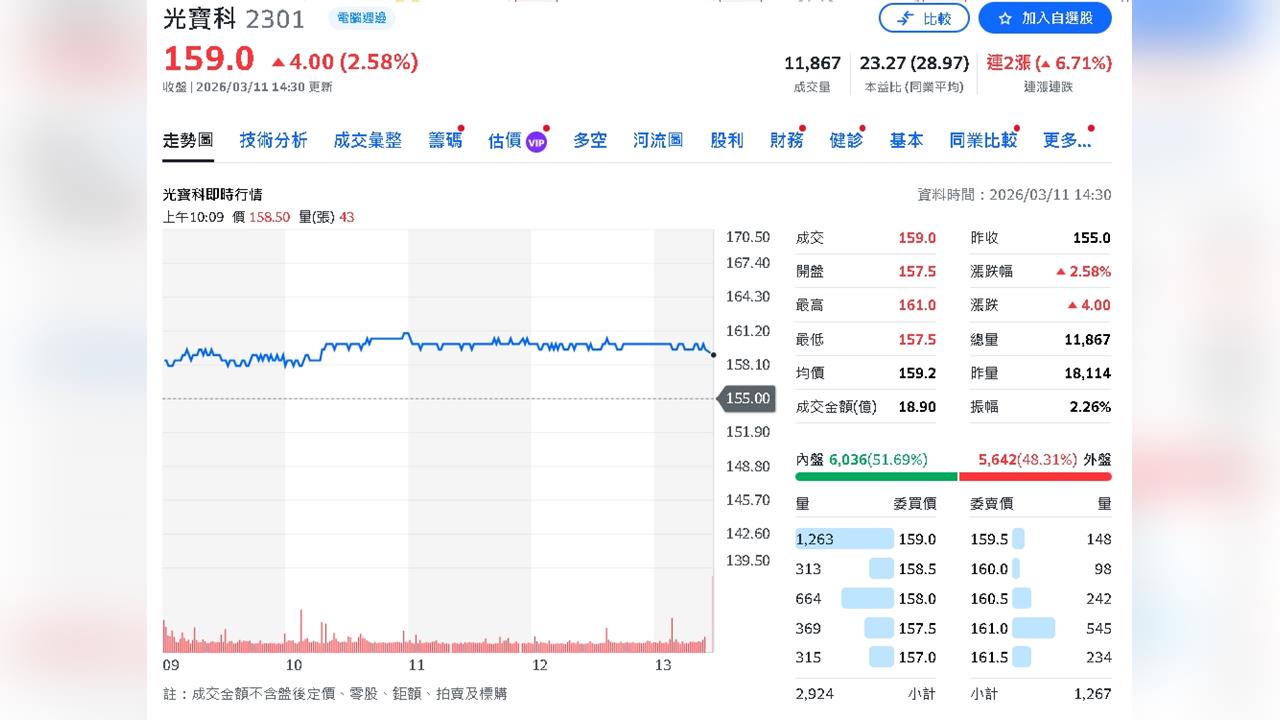Switch to the 技術分析 tab

pos(273,140)
